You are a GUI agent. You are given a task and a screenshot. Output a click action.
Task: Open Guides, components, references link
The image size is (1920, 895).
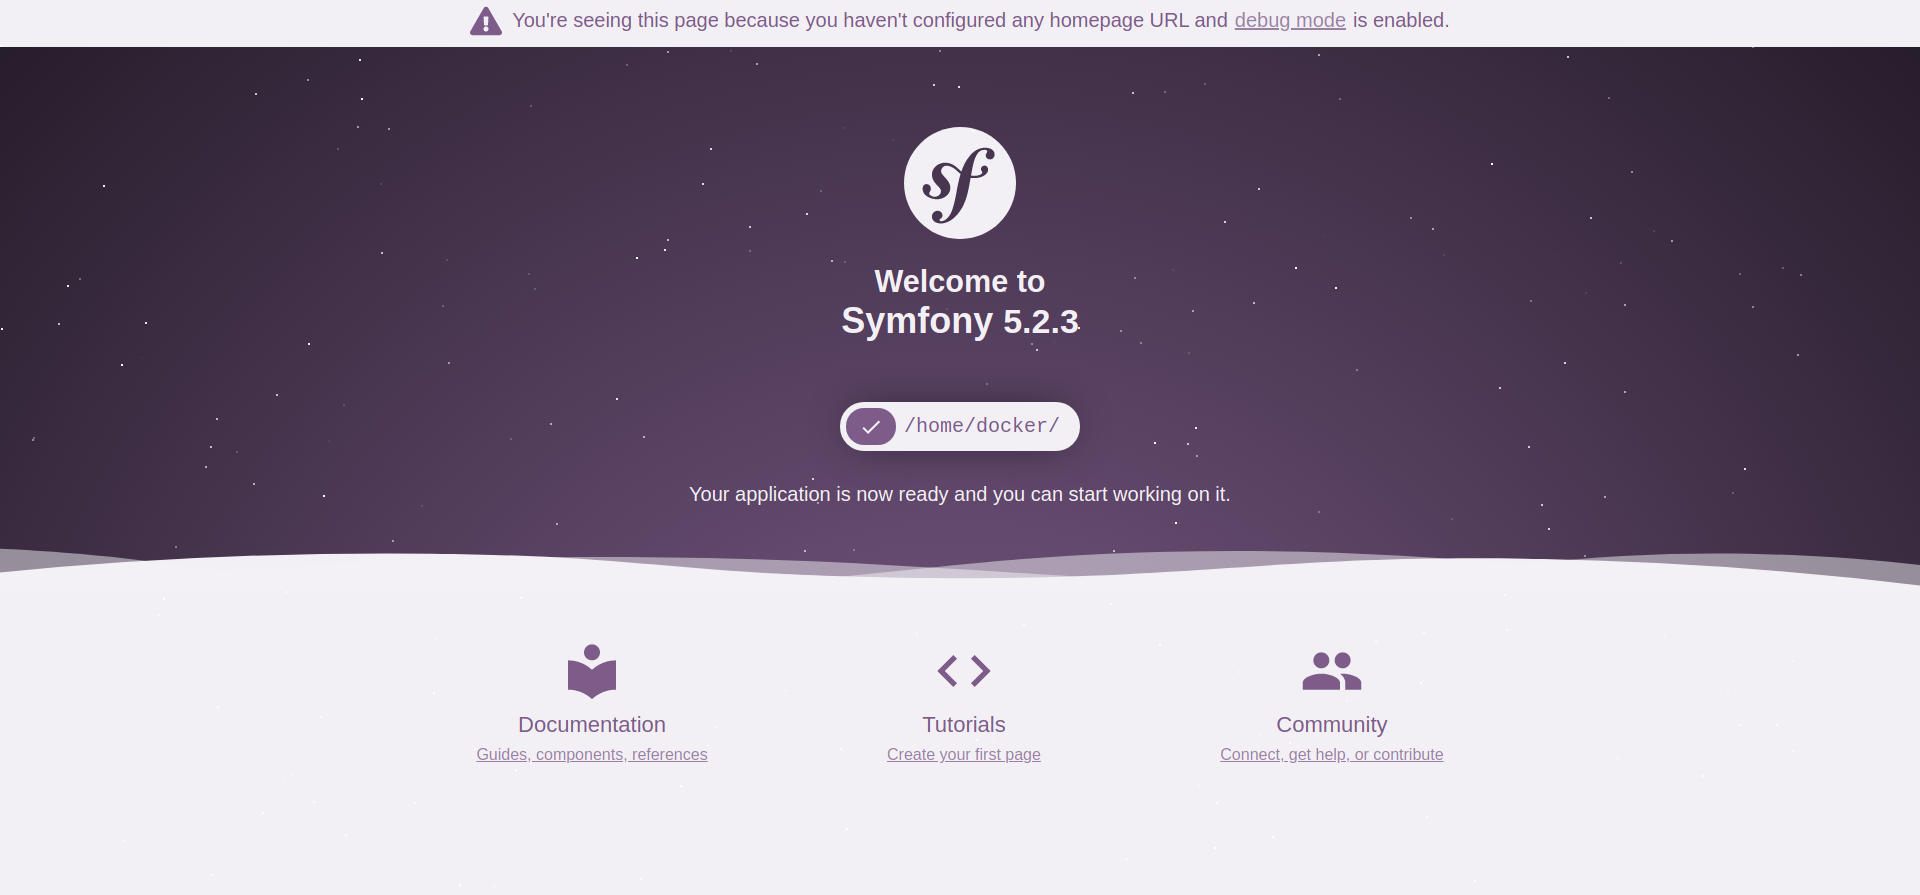592,754
